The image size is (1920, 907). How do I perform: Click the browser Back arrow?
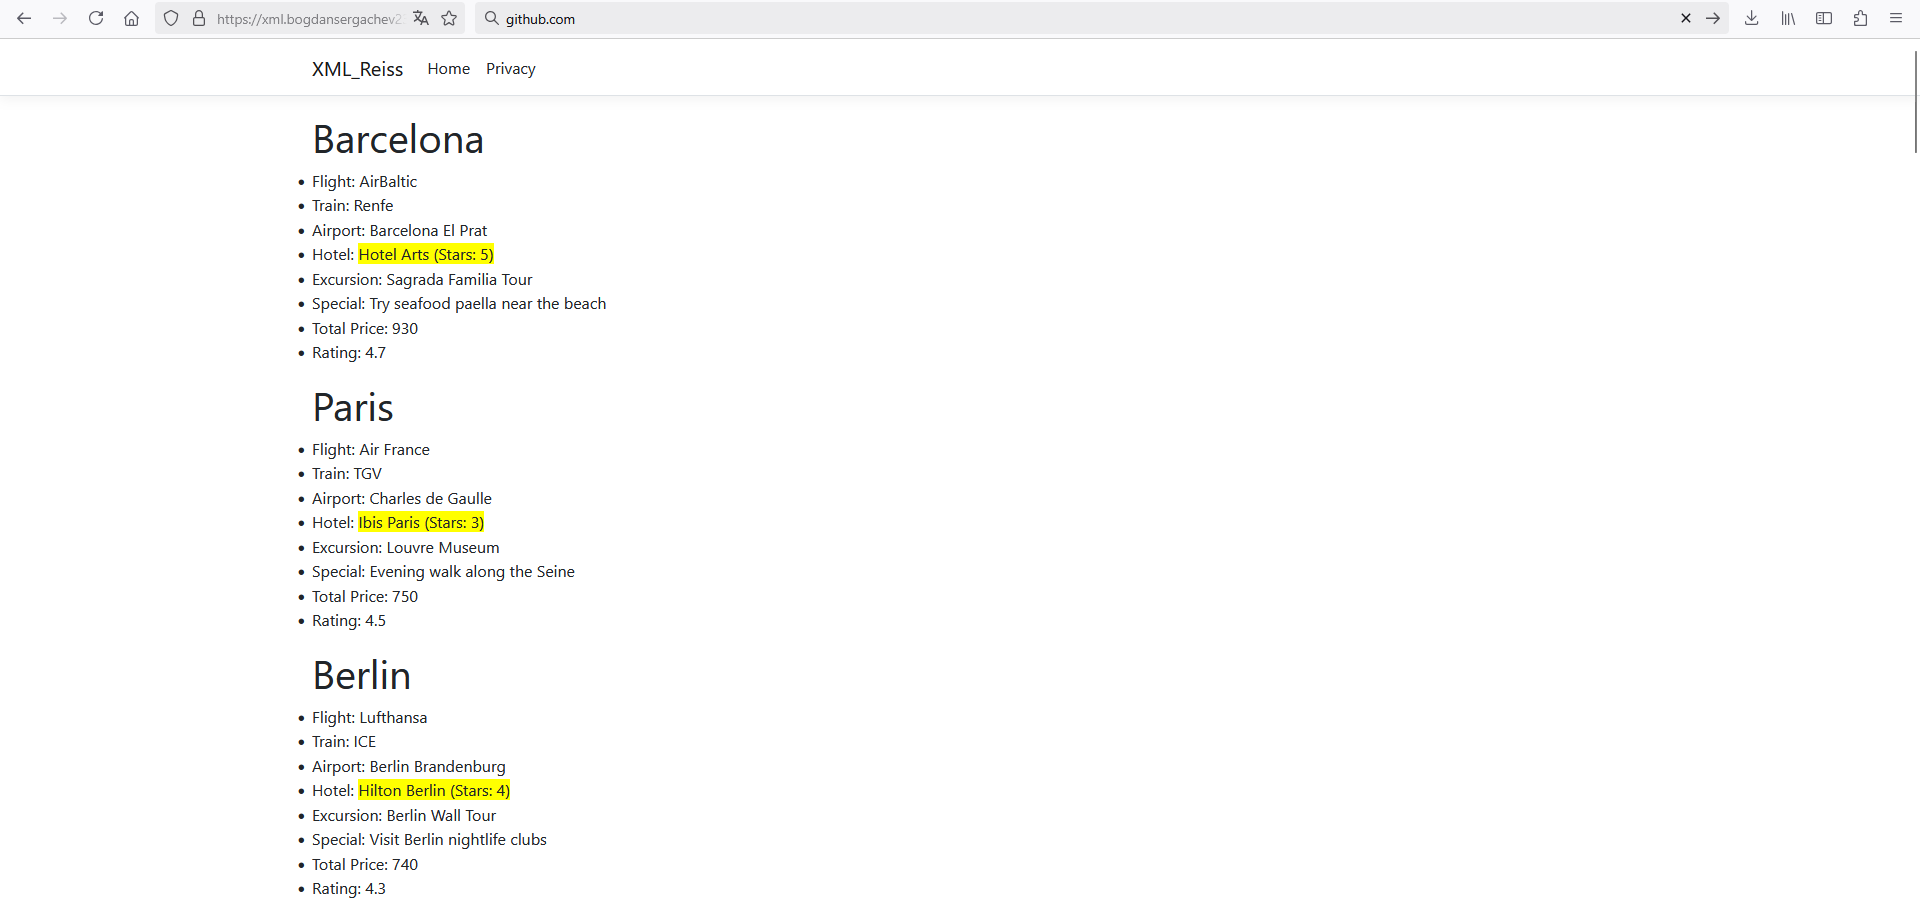point(24,19)
